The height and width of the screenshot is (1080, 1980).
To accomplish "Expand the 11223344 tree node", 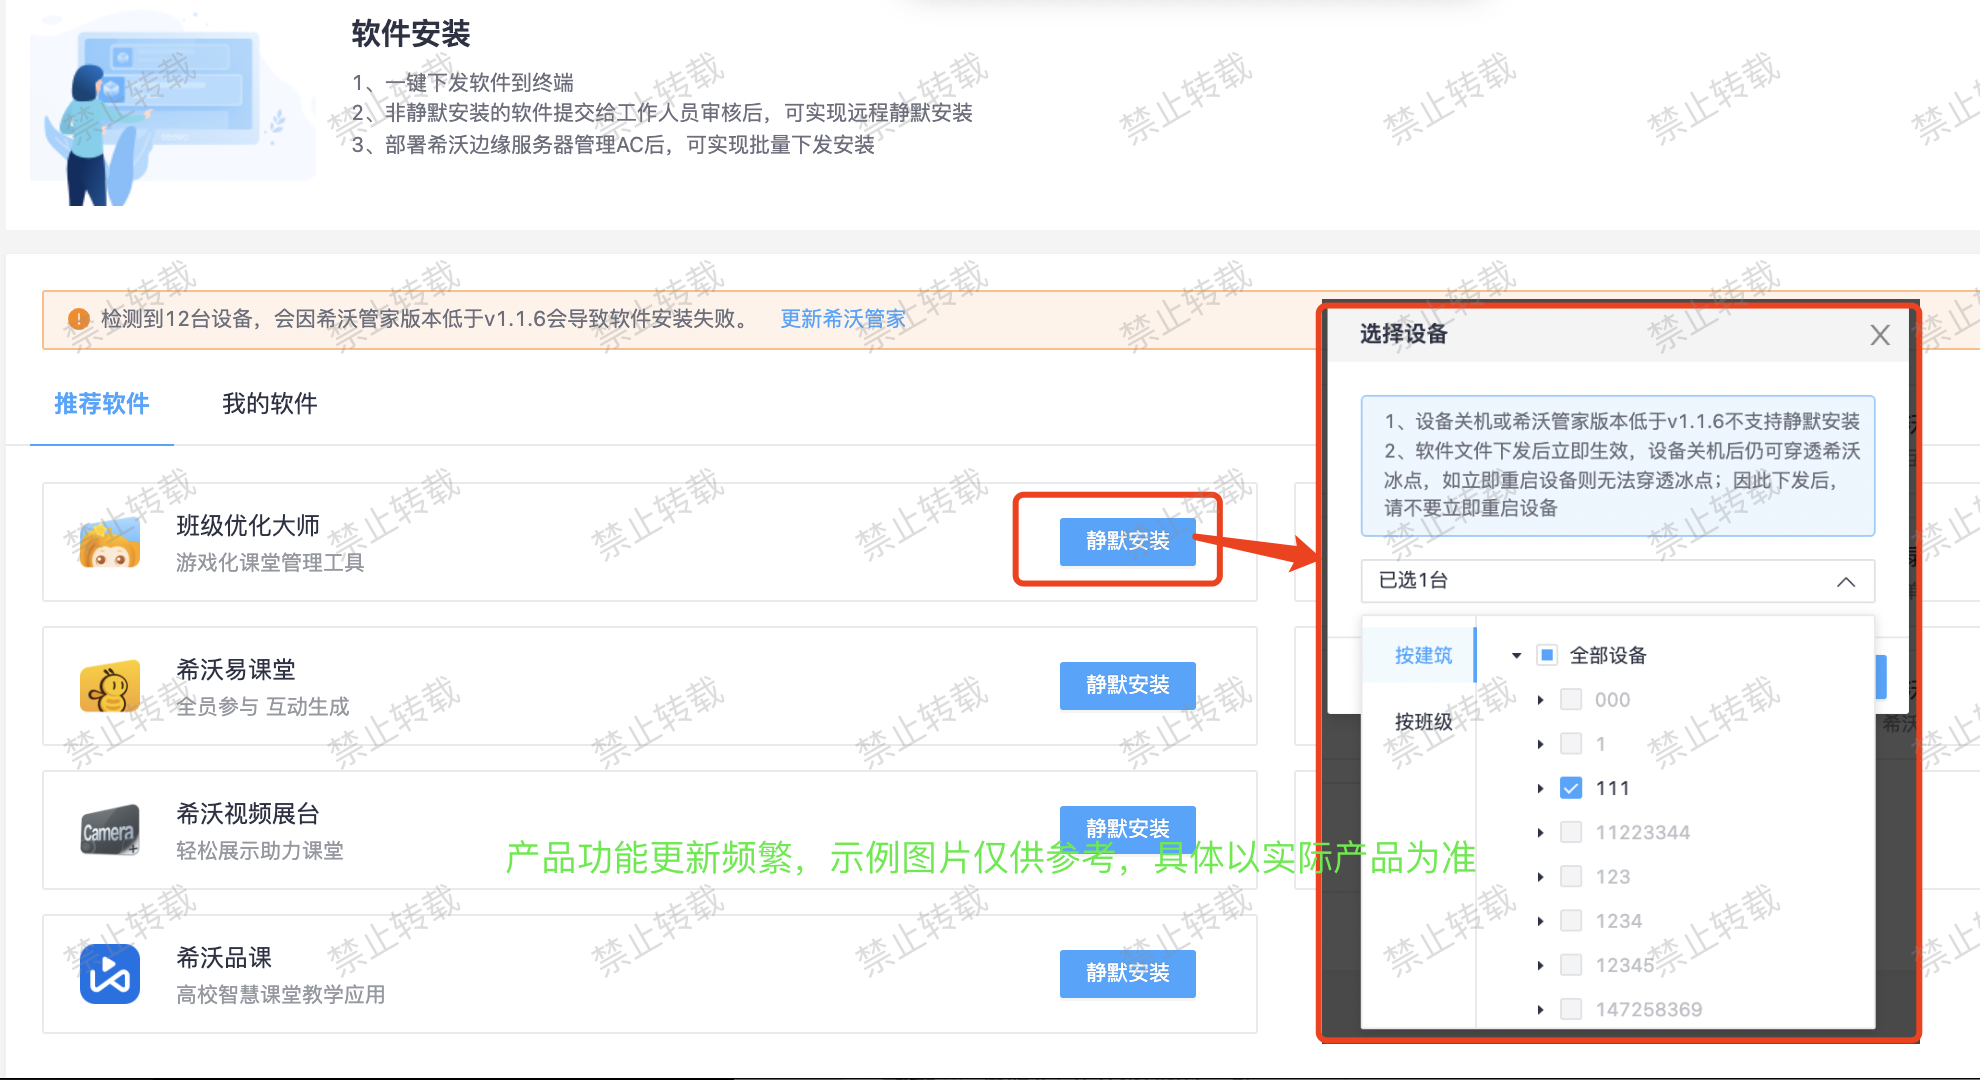I will [x=1540, y=832].
